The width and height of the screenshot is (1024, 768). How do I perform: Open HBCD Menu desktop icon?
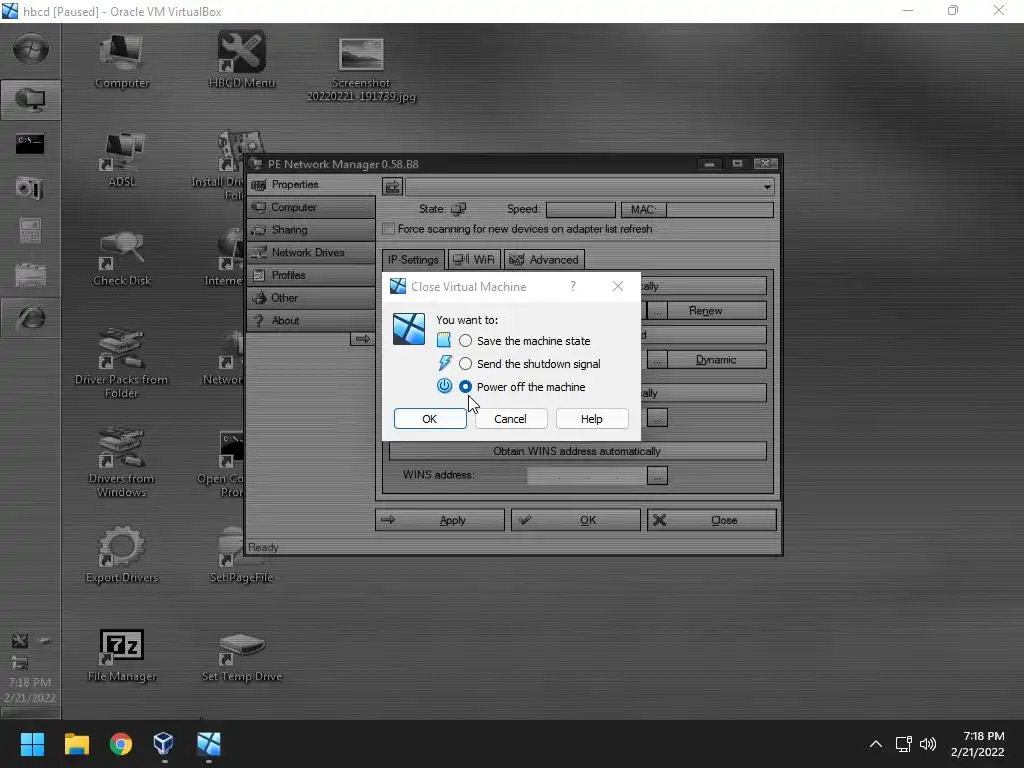242,61
